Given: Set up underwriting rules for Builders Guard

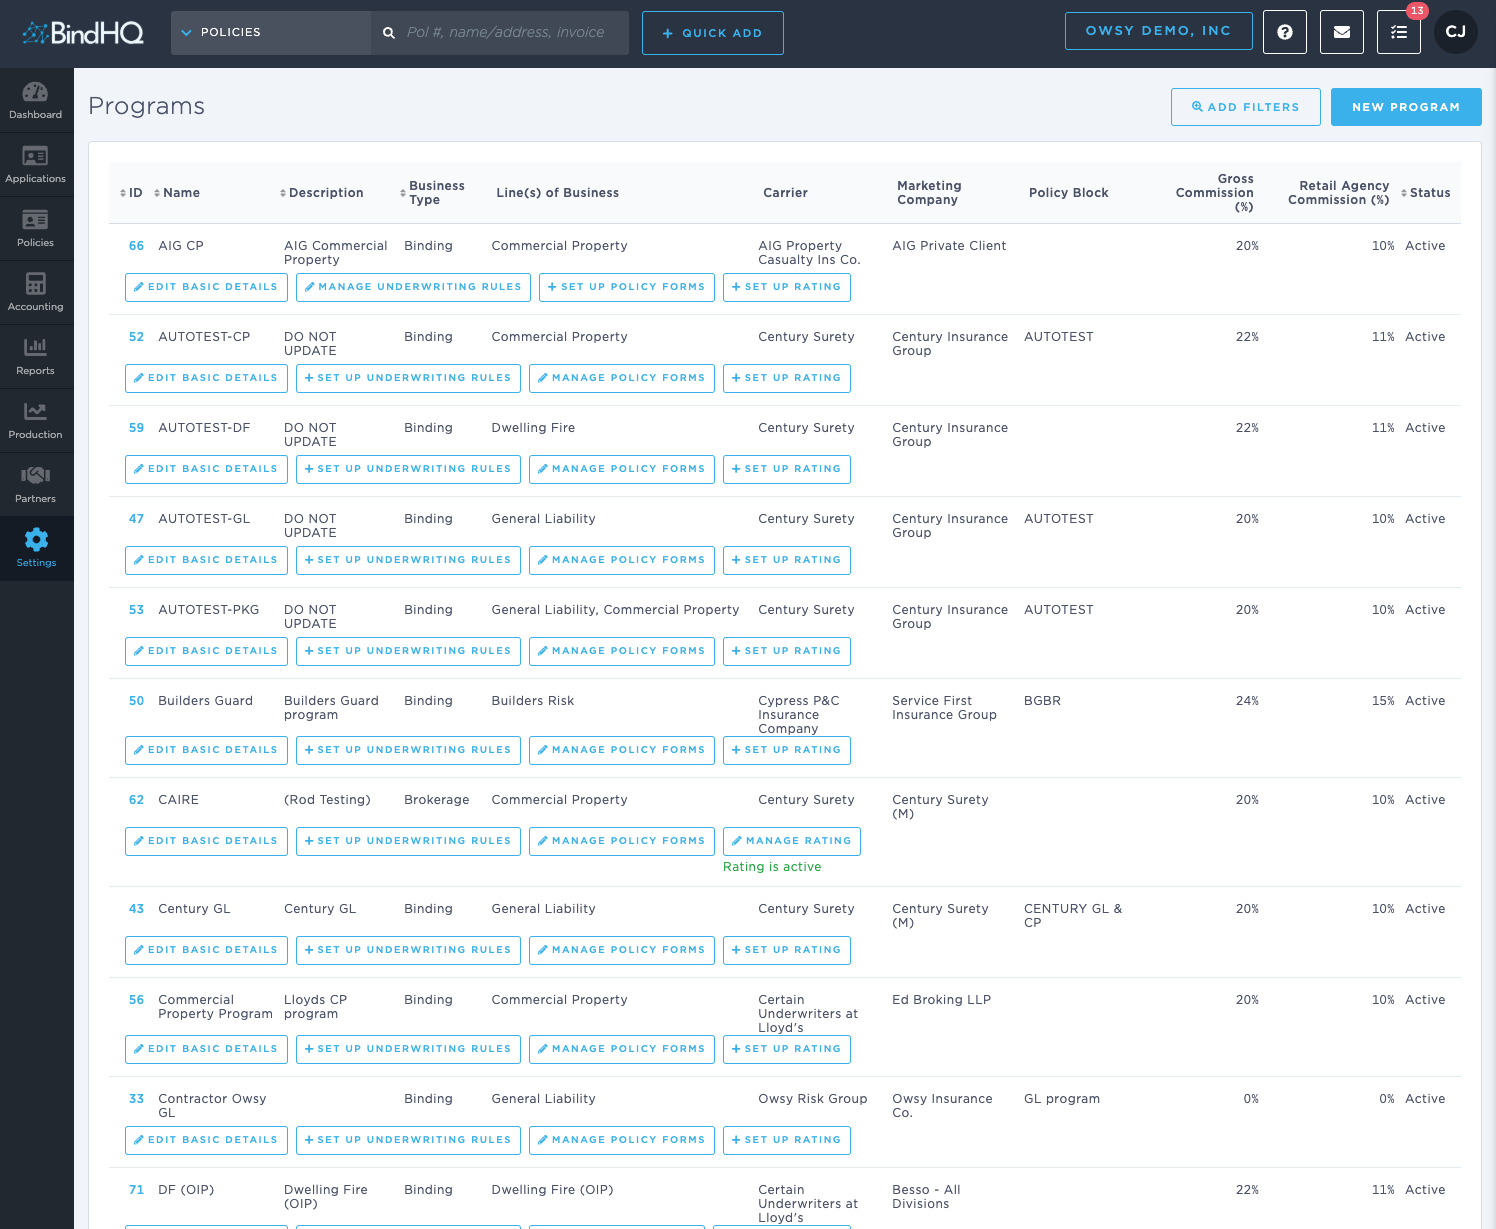Looking at the screenshot, I should (x=408, y=750).
